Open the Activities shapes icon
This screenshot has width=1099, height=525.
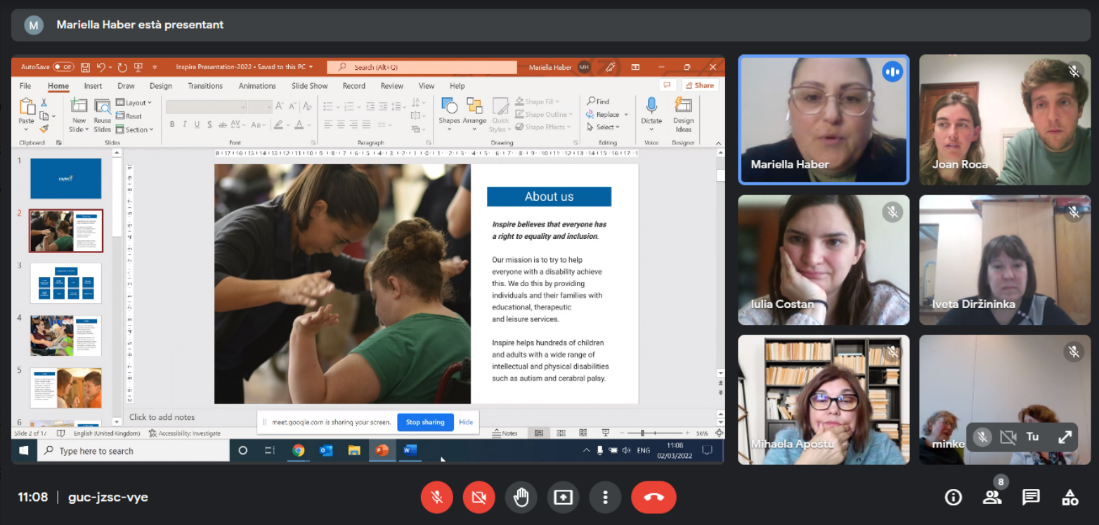1070,497
